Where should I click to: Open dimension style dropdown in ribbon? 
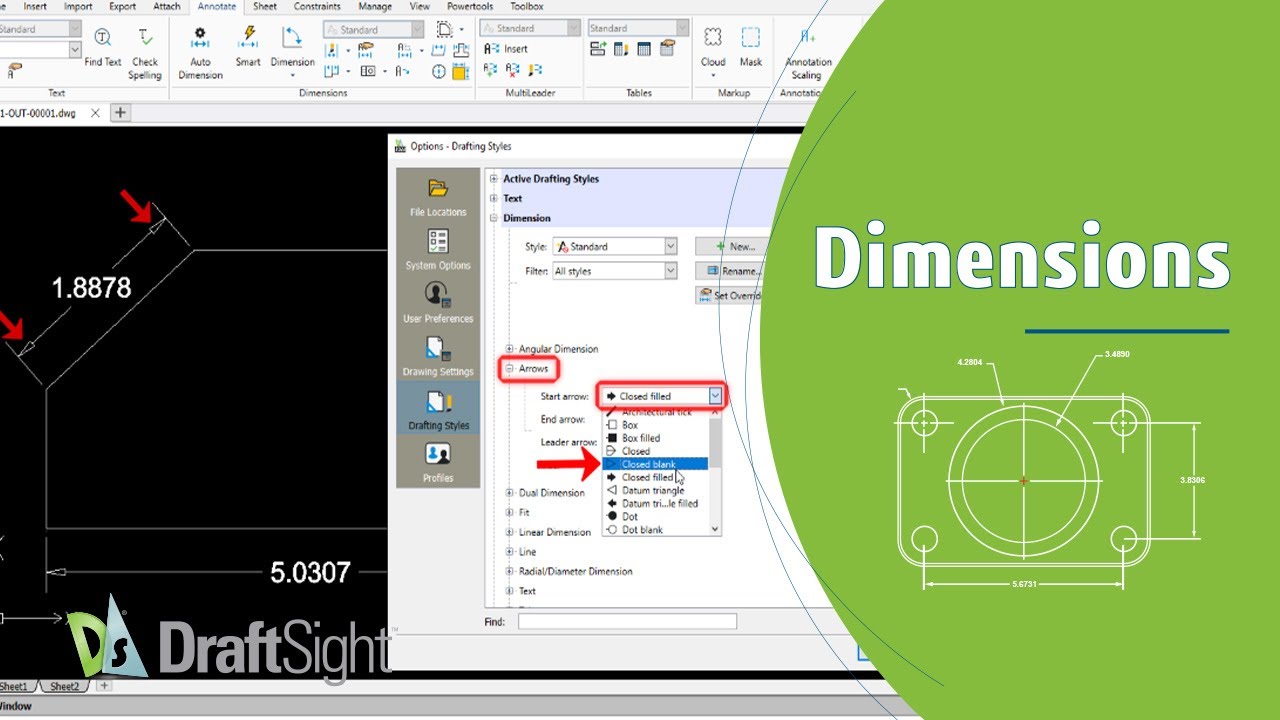coord(417,29)
